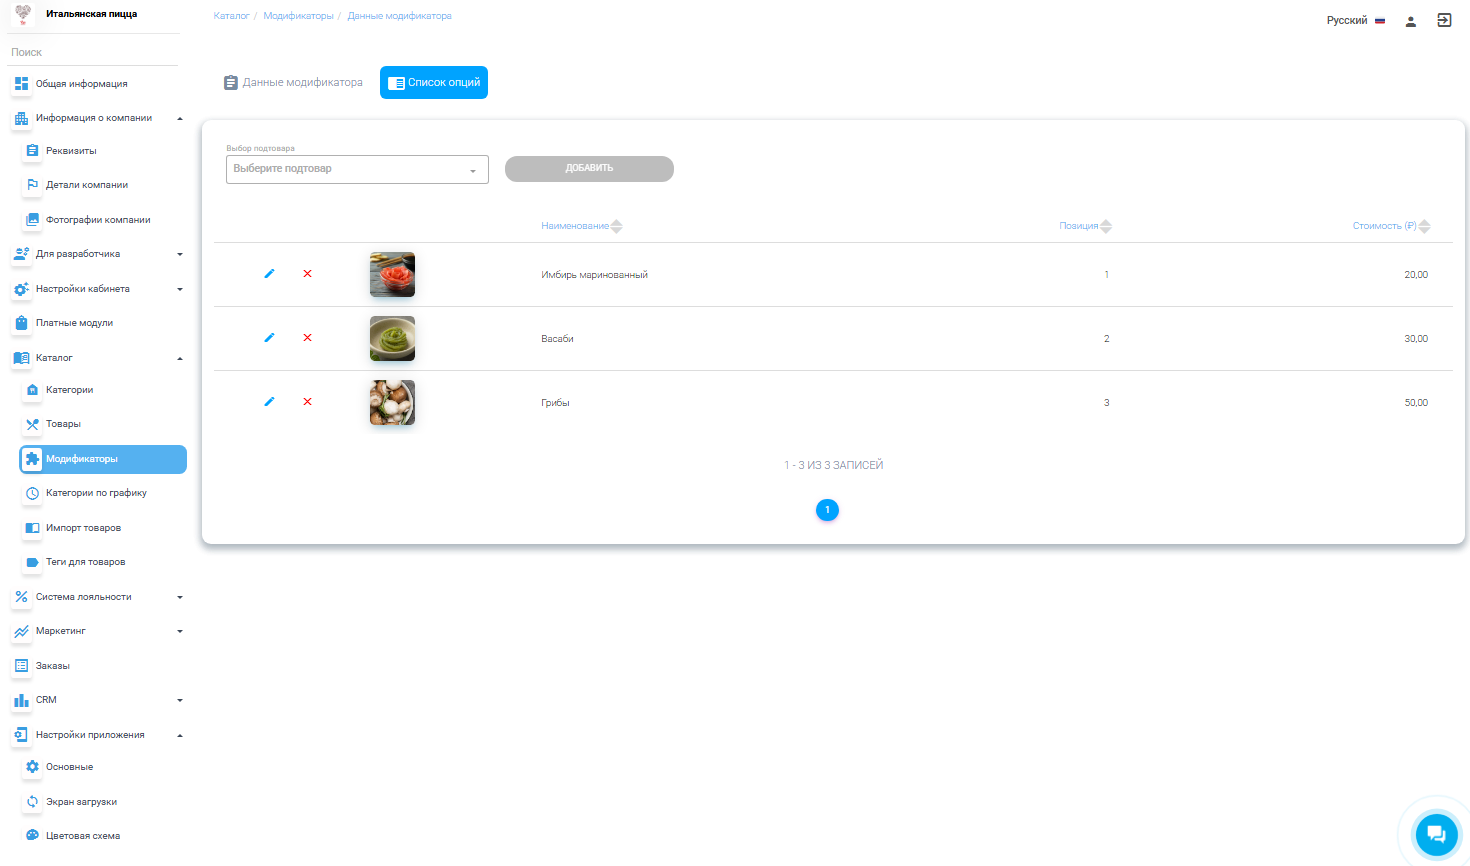Viewport: 1470px width, 866px height.
Task: Click the logout icon in top bar
Action: [1444, 20]
